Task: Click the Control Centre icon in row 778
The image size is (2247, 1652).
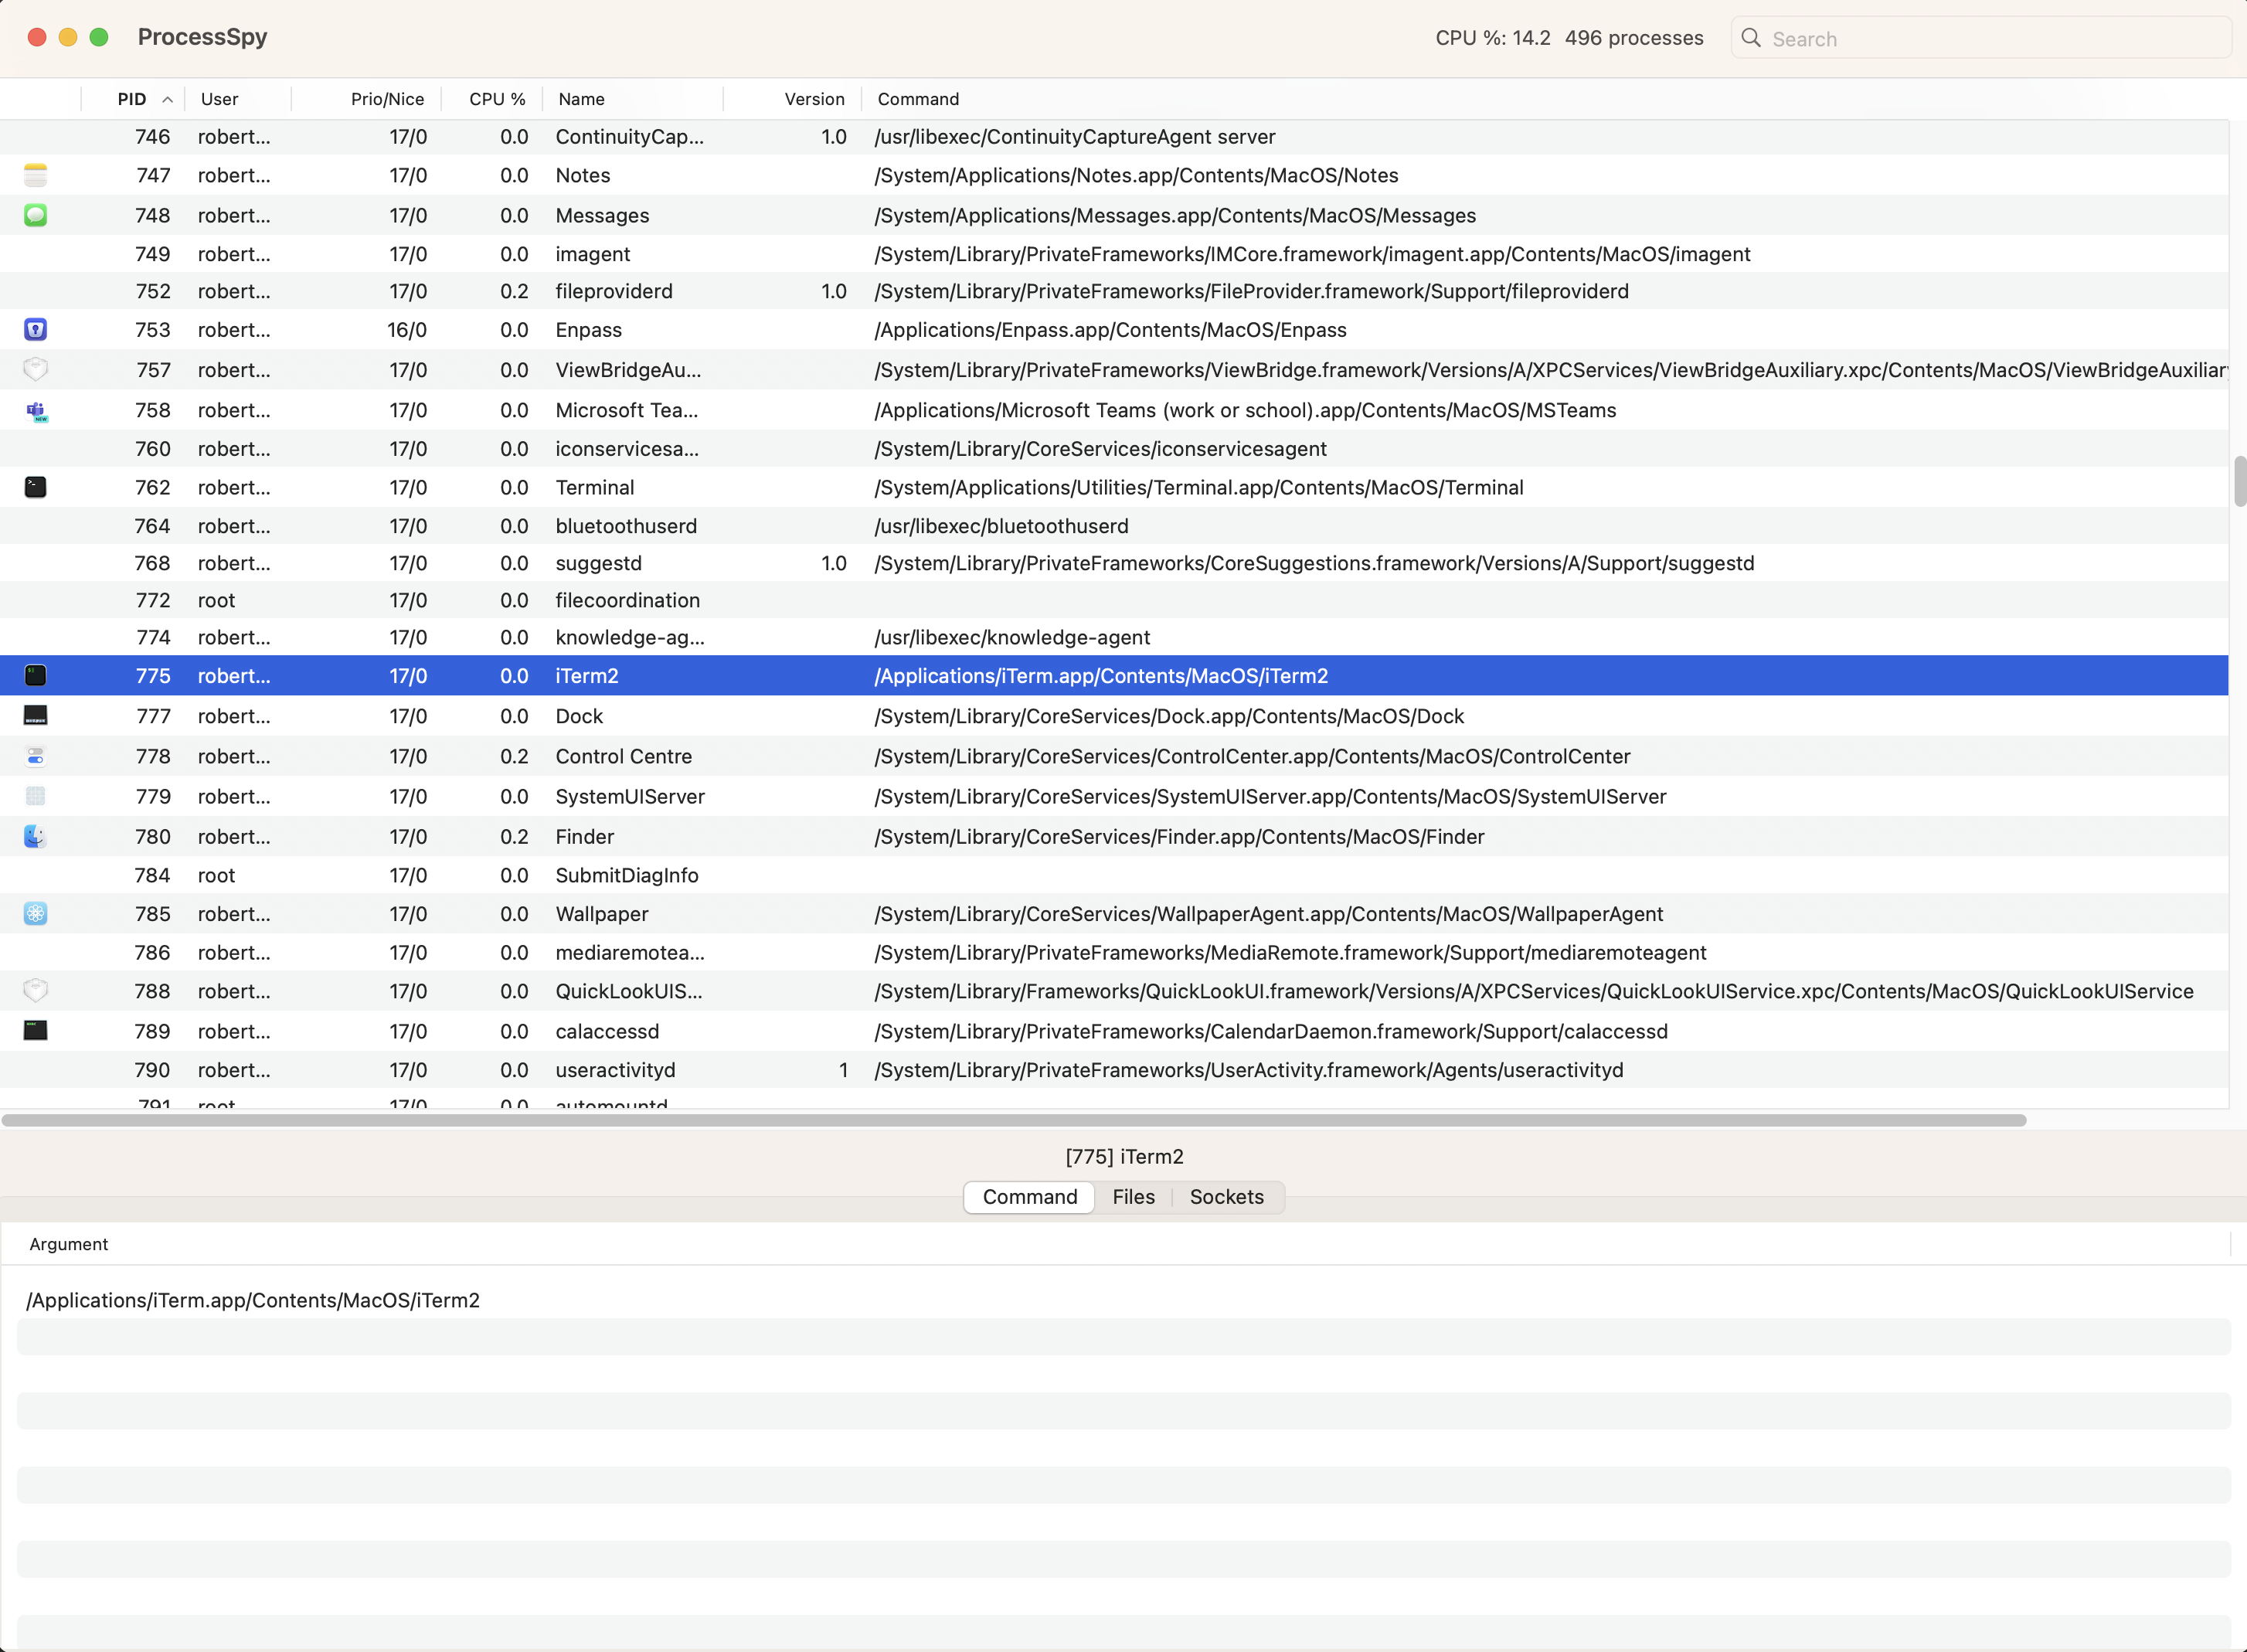Action: click(x=35, y=756)
